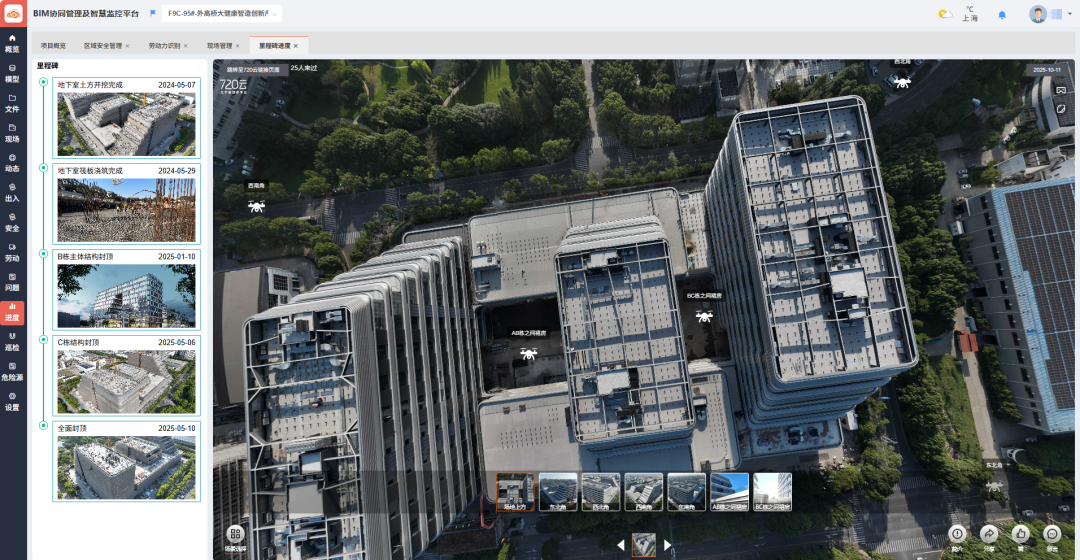Open the 巡检 (Inspection) sidebar item
The image size is (1080, 560).
point(12,343)
